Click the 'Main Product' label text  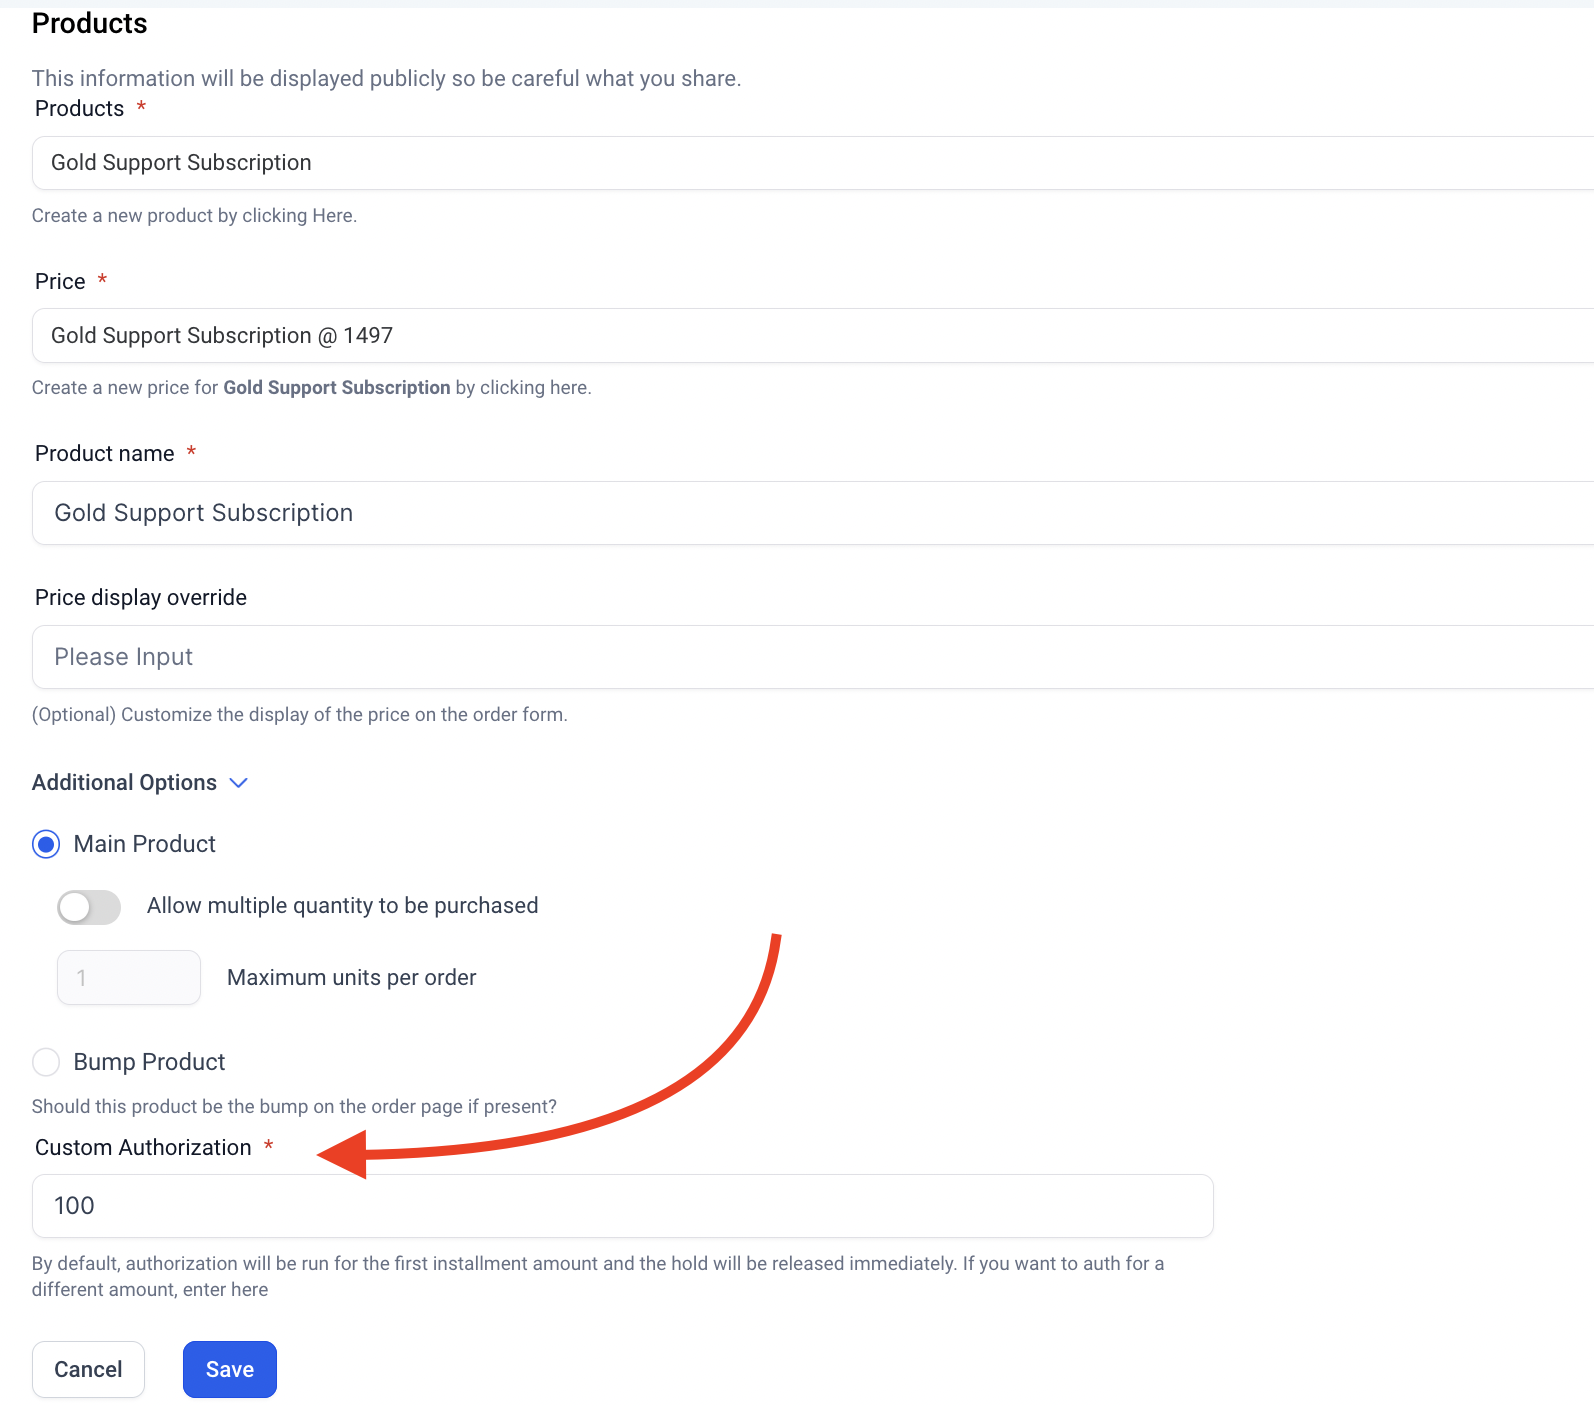[x=145, y=845]
